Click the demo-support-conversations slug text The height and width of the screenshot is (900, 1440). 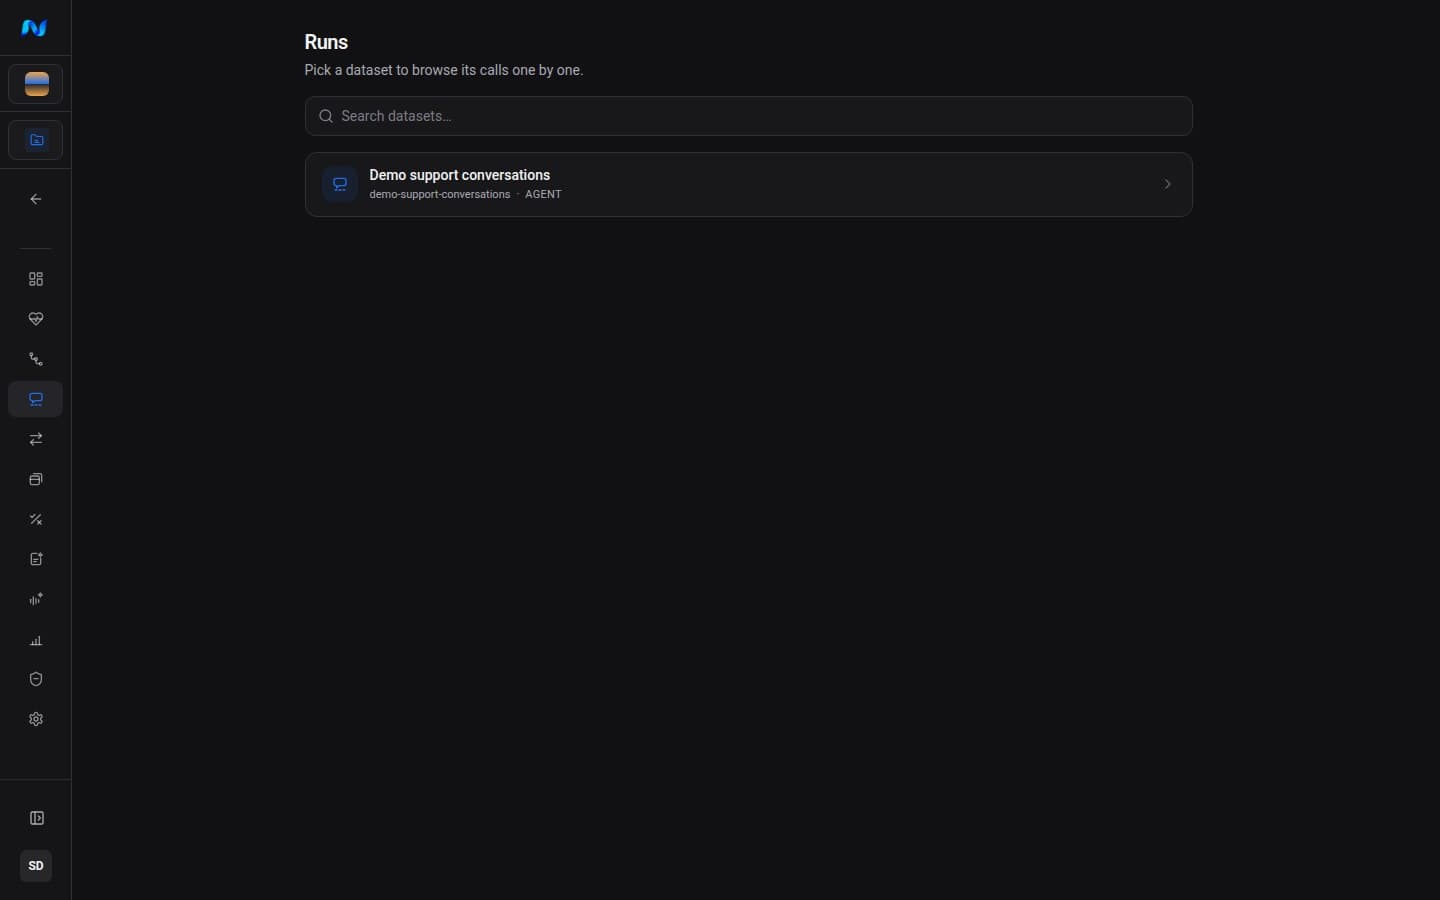440,195
